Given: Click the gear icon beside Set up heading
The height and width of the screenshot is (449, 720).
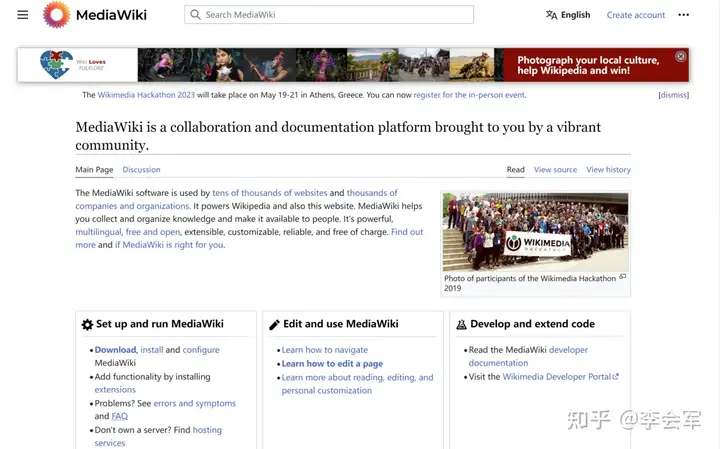Looking at the screenshot, I should pos(87,325).
